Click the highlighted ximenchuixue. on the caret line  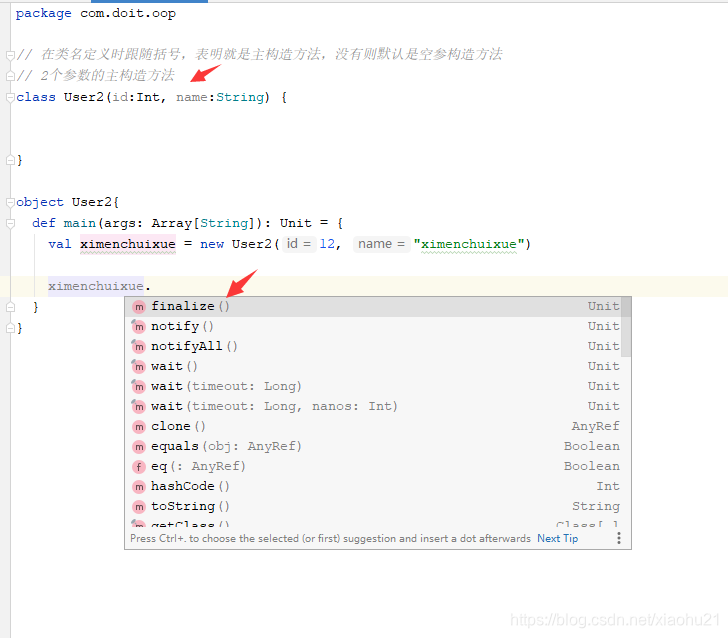click(x=99, y=286)
